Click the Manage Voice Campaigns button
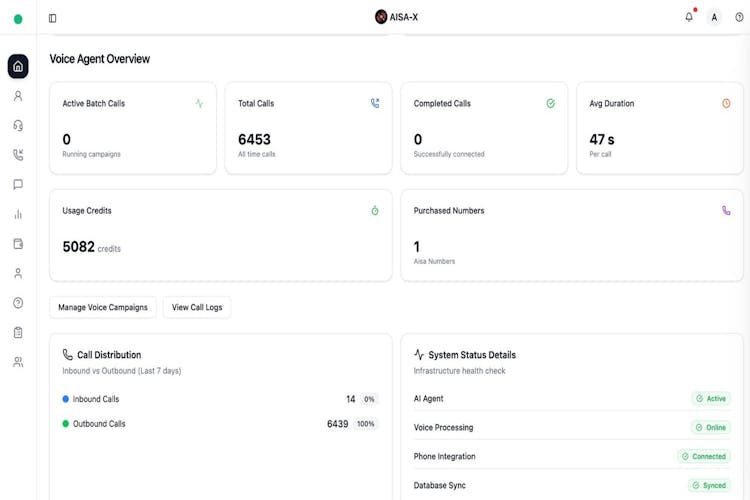This screenshot has width=750, height=500. 103,307
